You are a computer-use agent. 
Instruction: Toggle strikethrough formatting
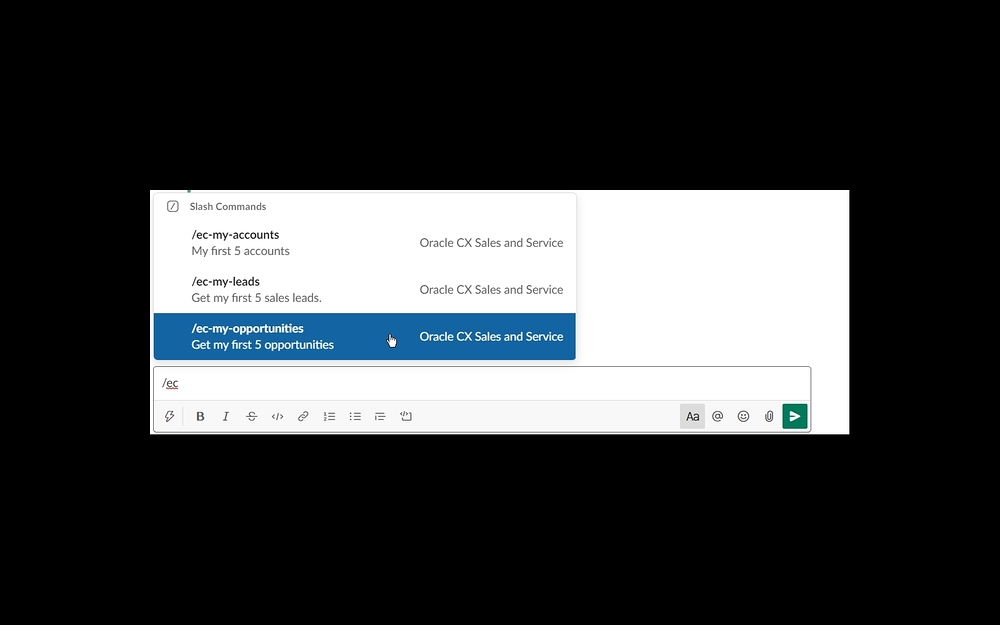(x=251, y=416)
